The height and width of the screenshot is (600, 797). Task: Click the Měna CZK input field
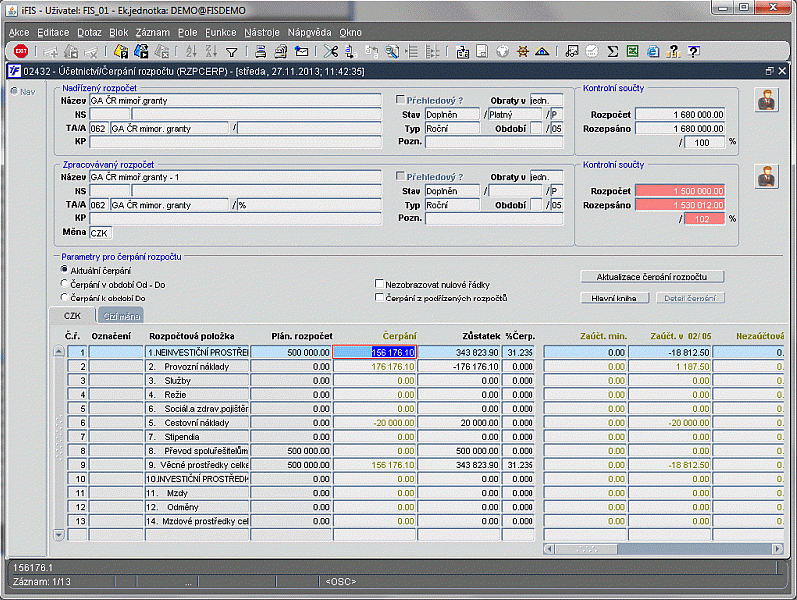pos(100,233)
